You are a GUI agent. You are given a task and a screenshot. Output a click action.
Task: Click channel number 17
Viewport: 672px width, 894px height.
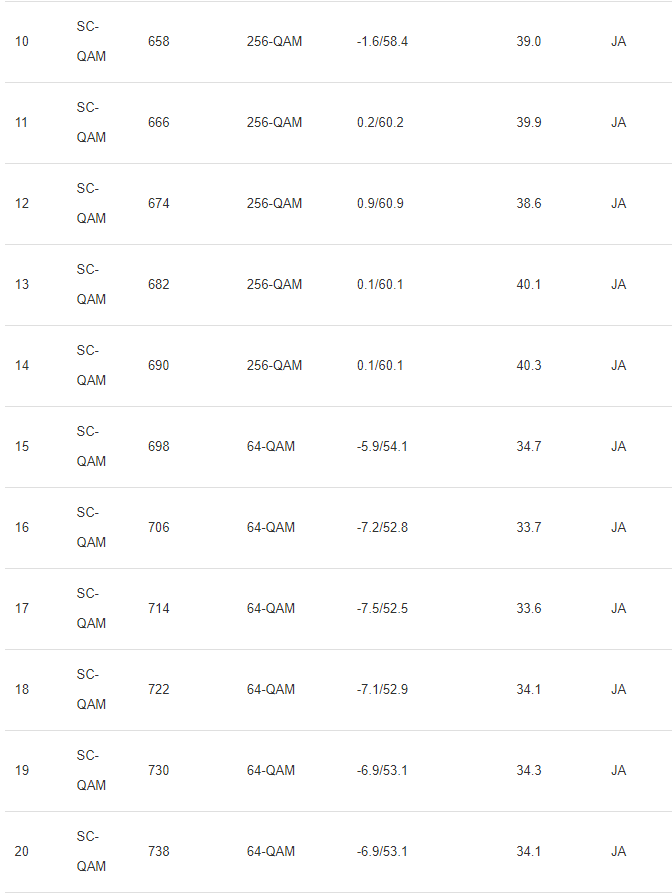point(22,608)
